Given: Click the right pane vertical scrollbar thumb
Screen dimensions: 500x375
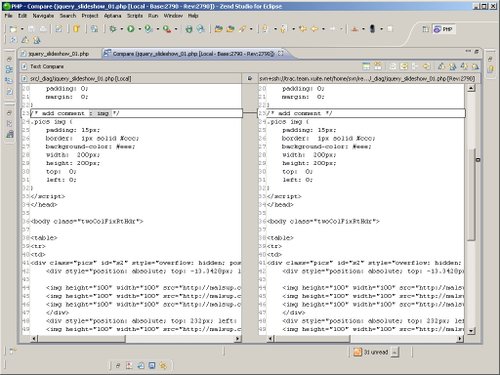Looking at the screenshot, I should tap(471, 195).
